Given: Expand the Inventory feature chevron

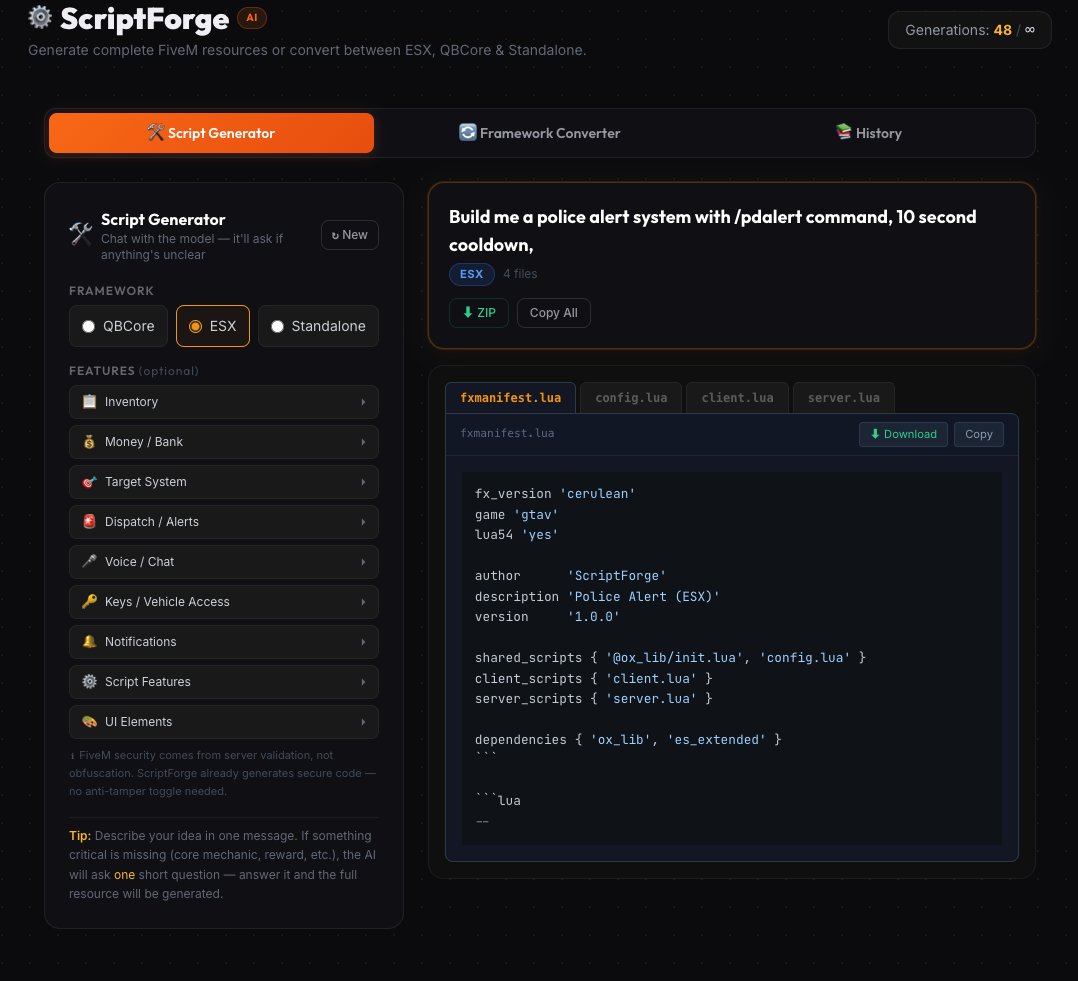Looking at the screenshot, I should click(363, 402).
